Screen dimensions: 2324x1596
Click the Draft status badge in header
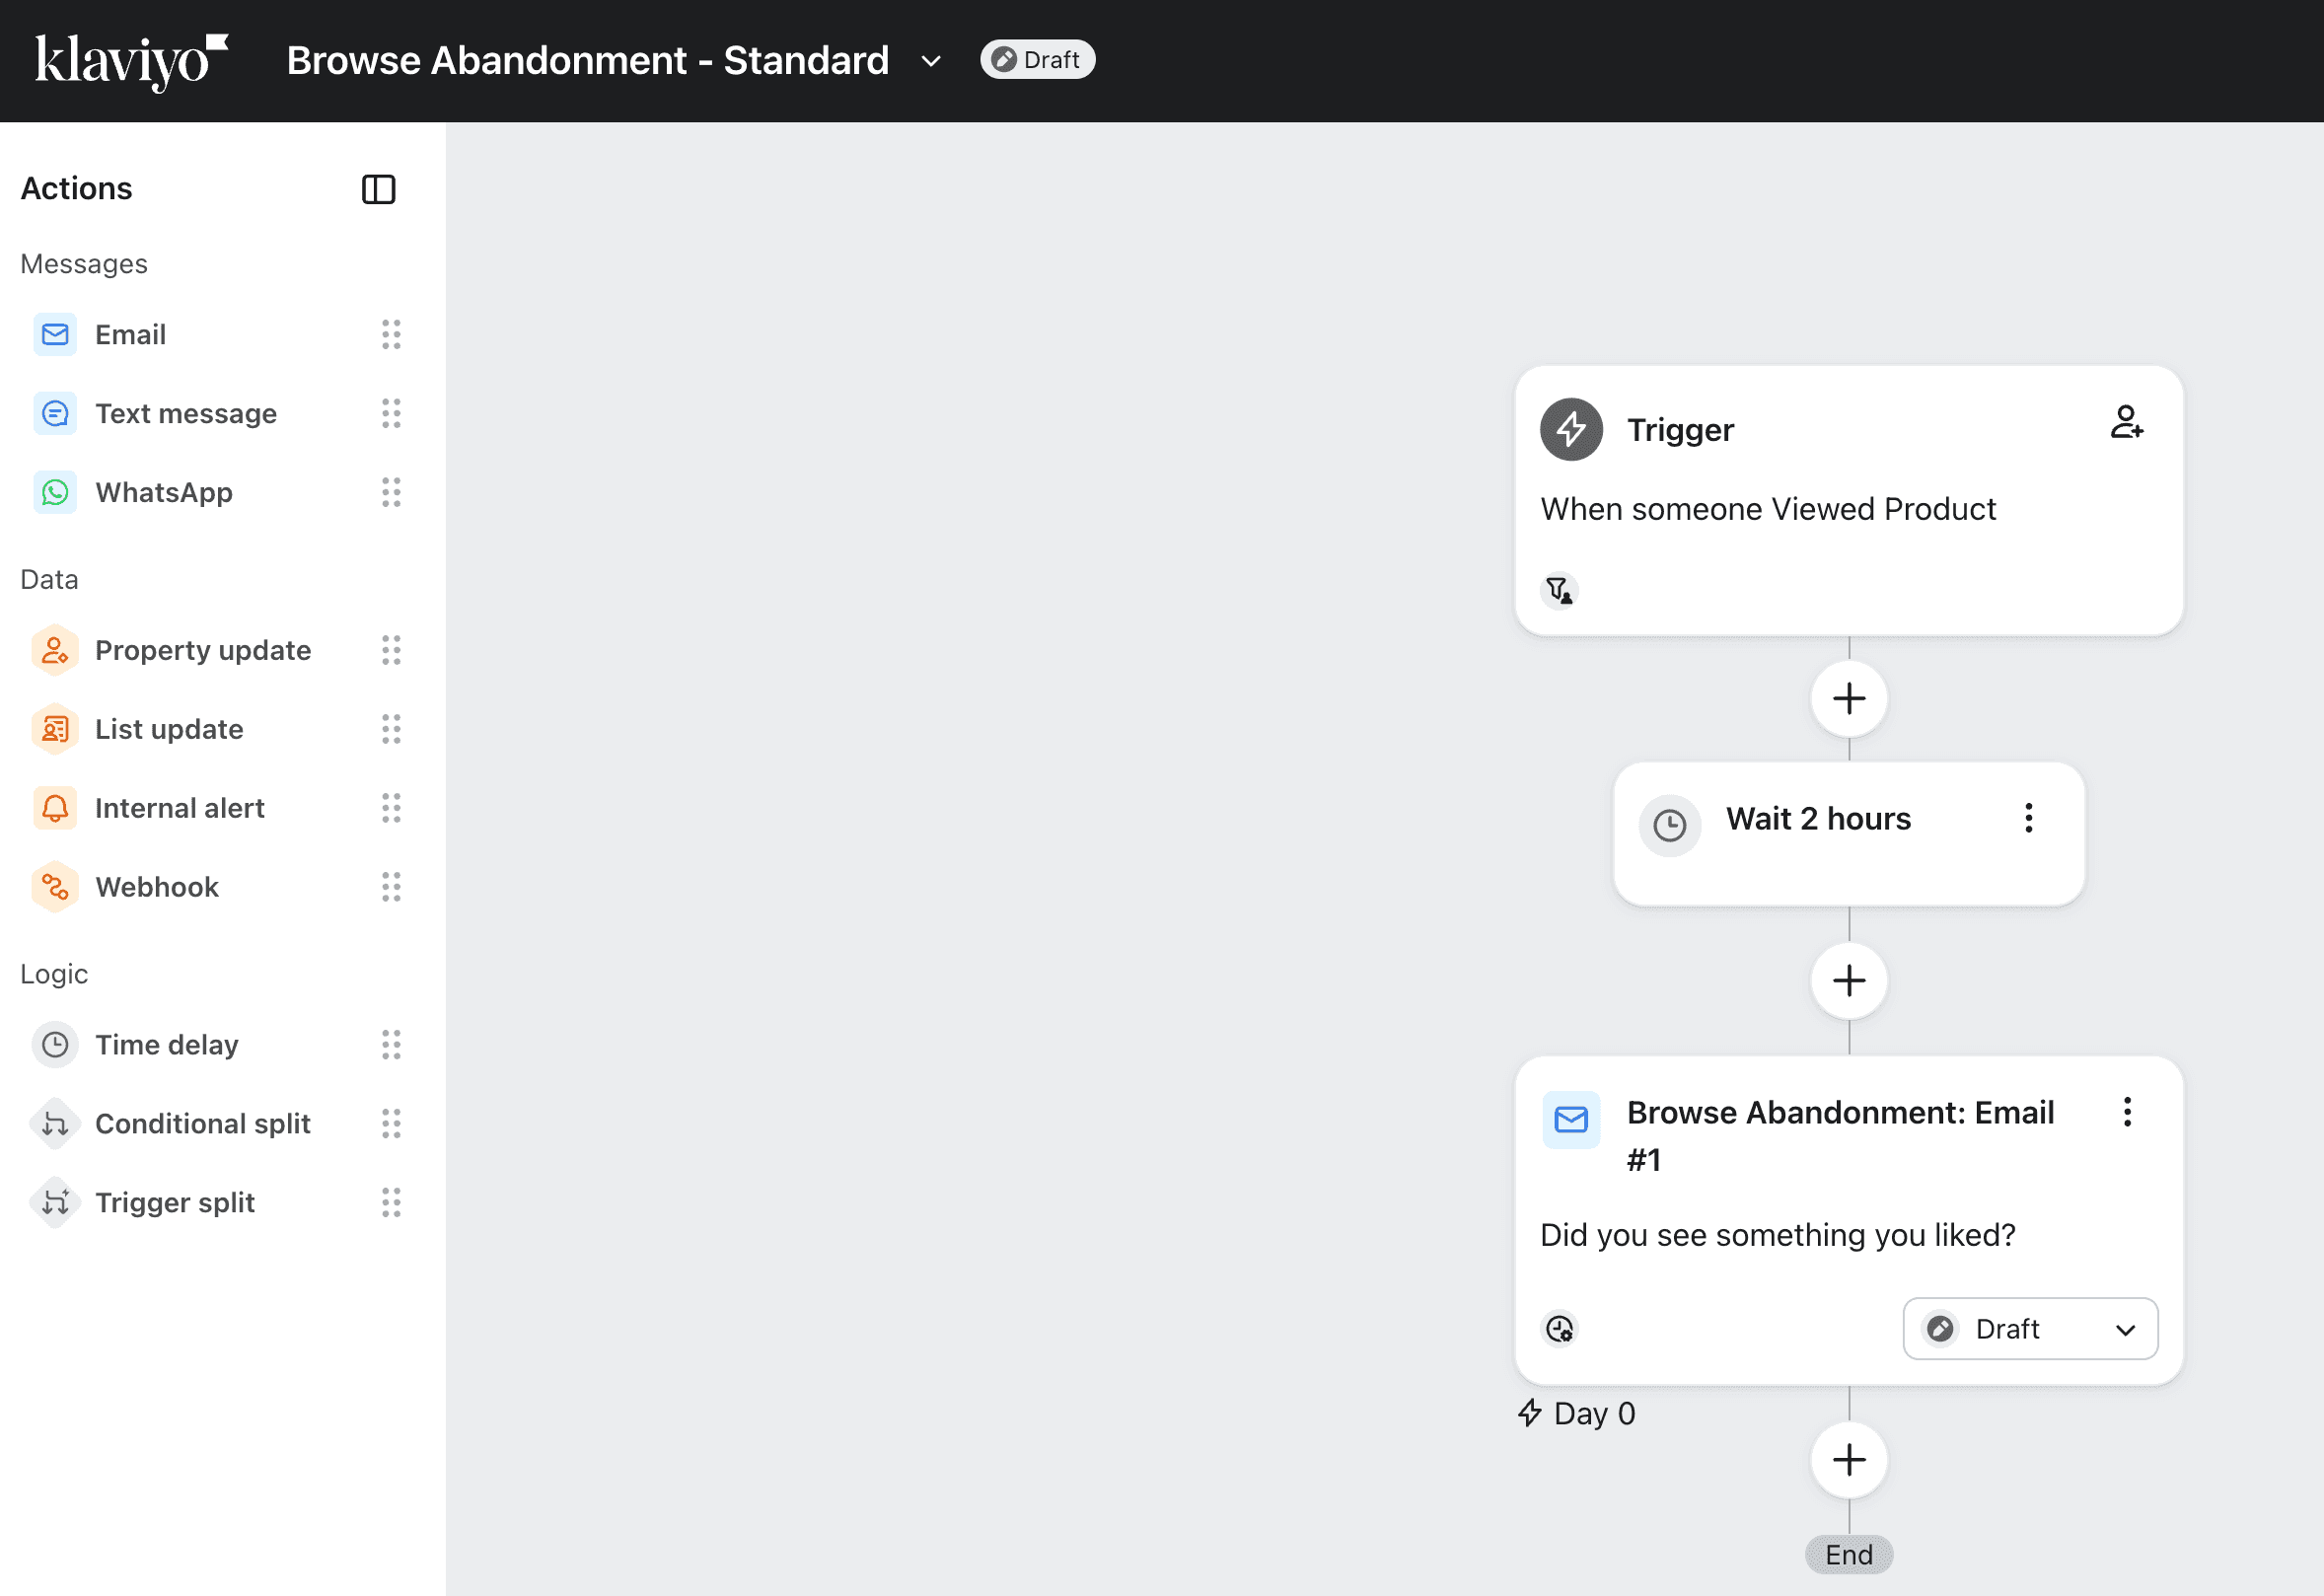tap(1037, 60)
